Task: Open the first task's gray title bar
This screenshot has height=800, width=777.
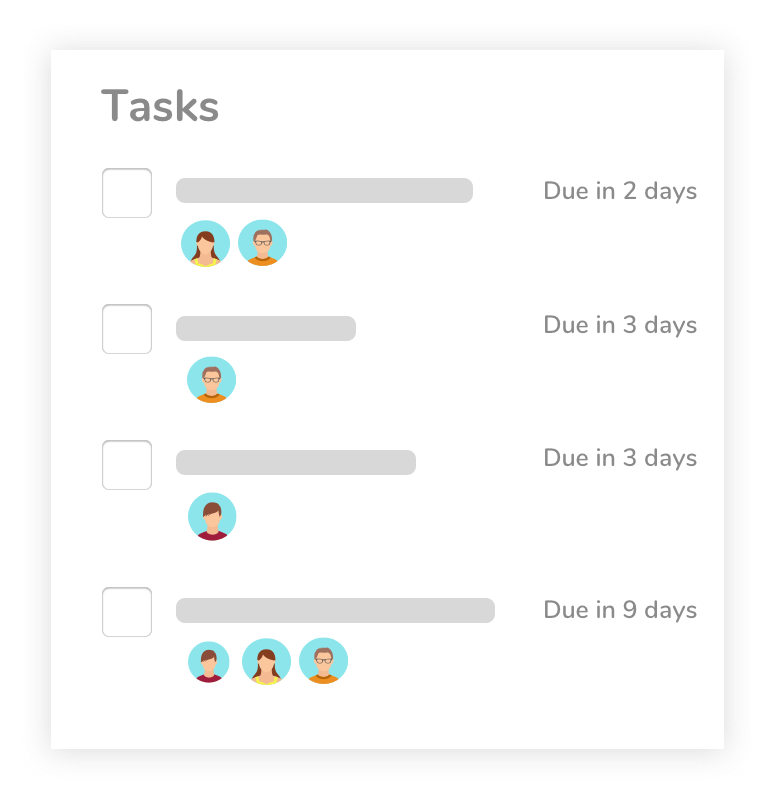Action: (324, 191)
